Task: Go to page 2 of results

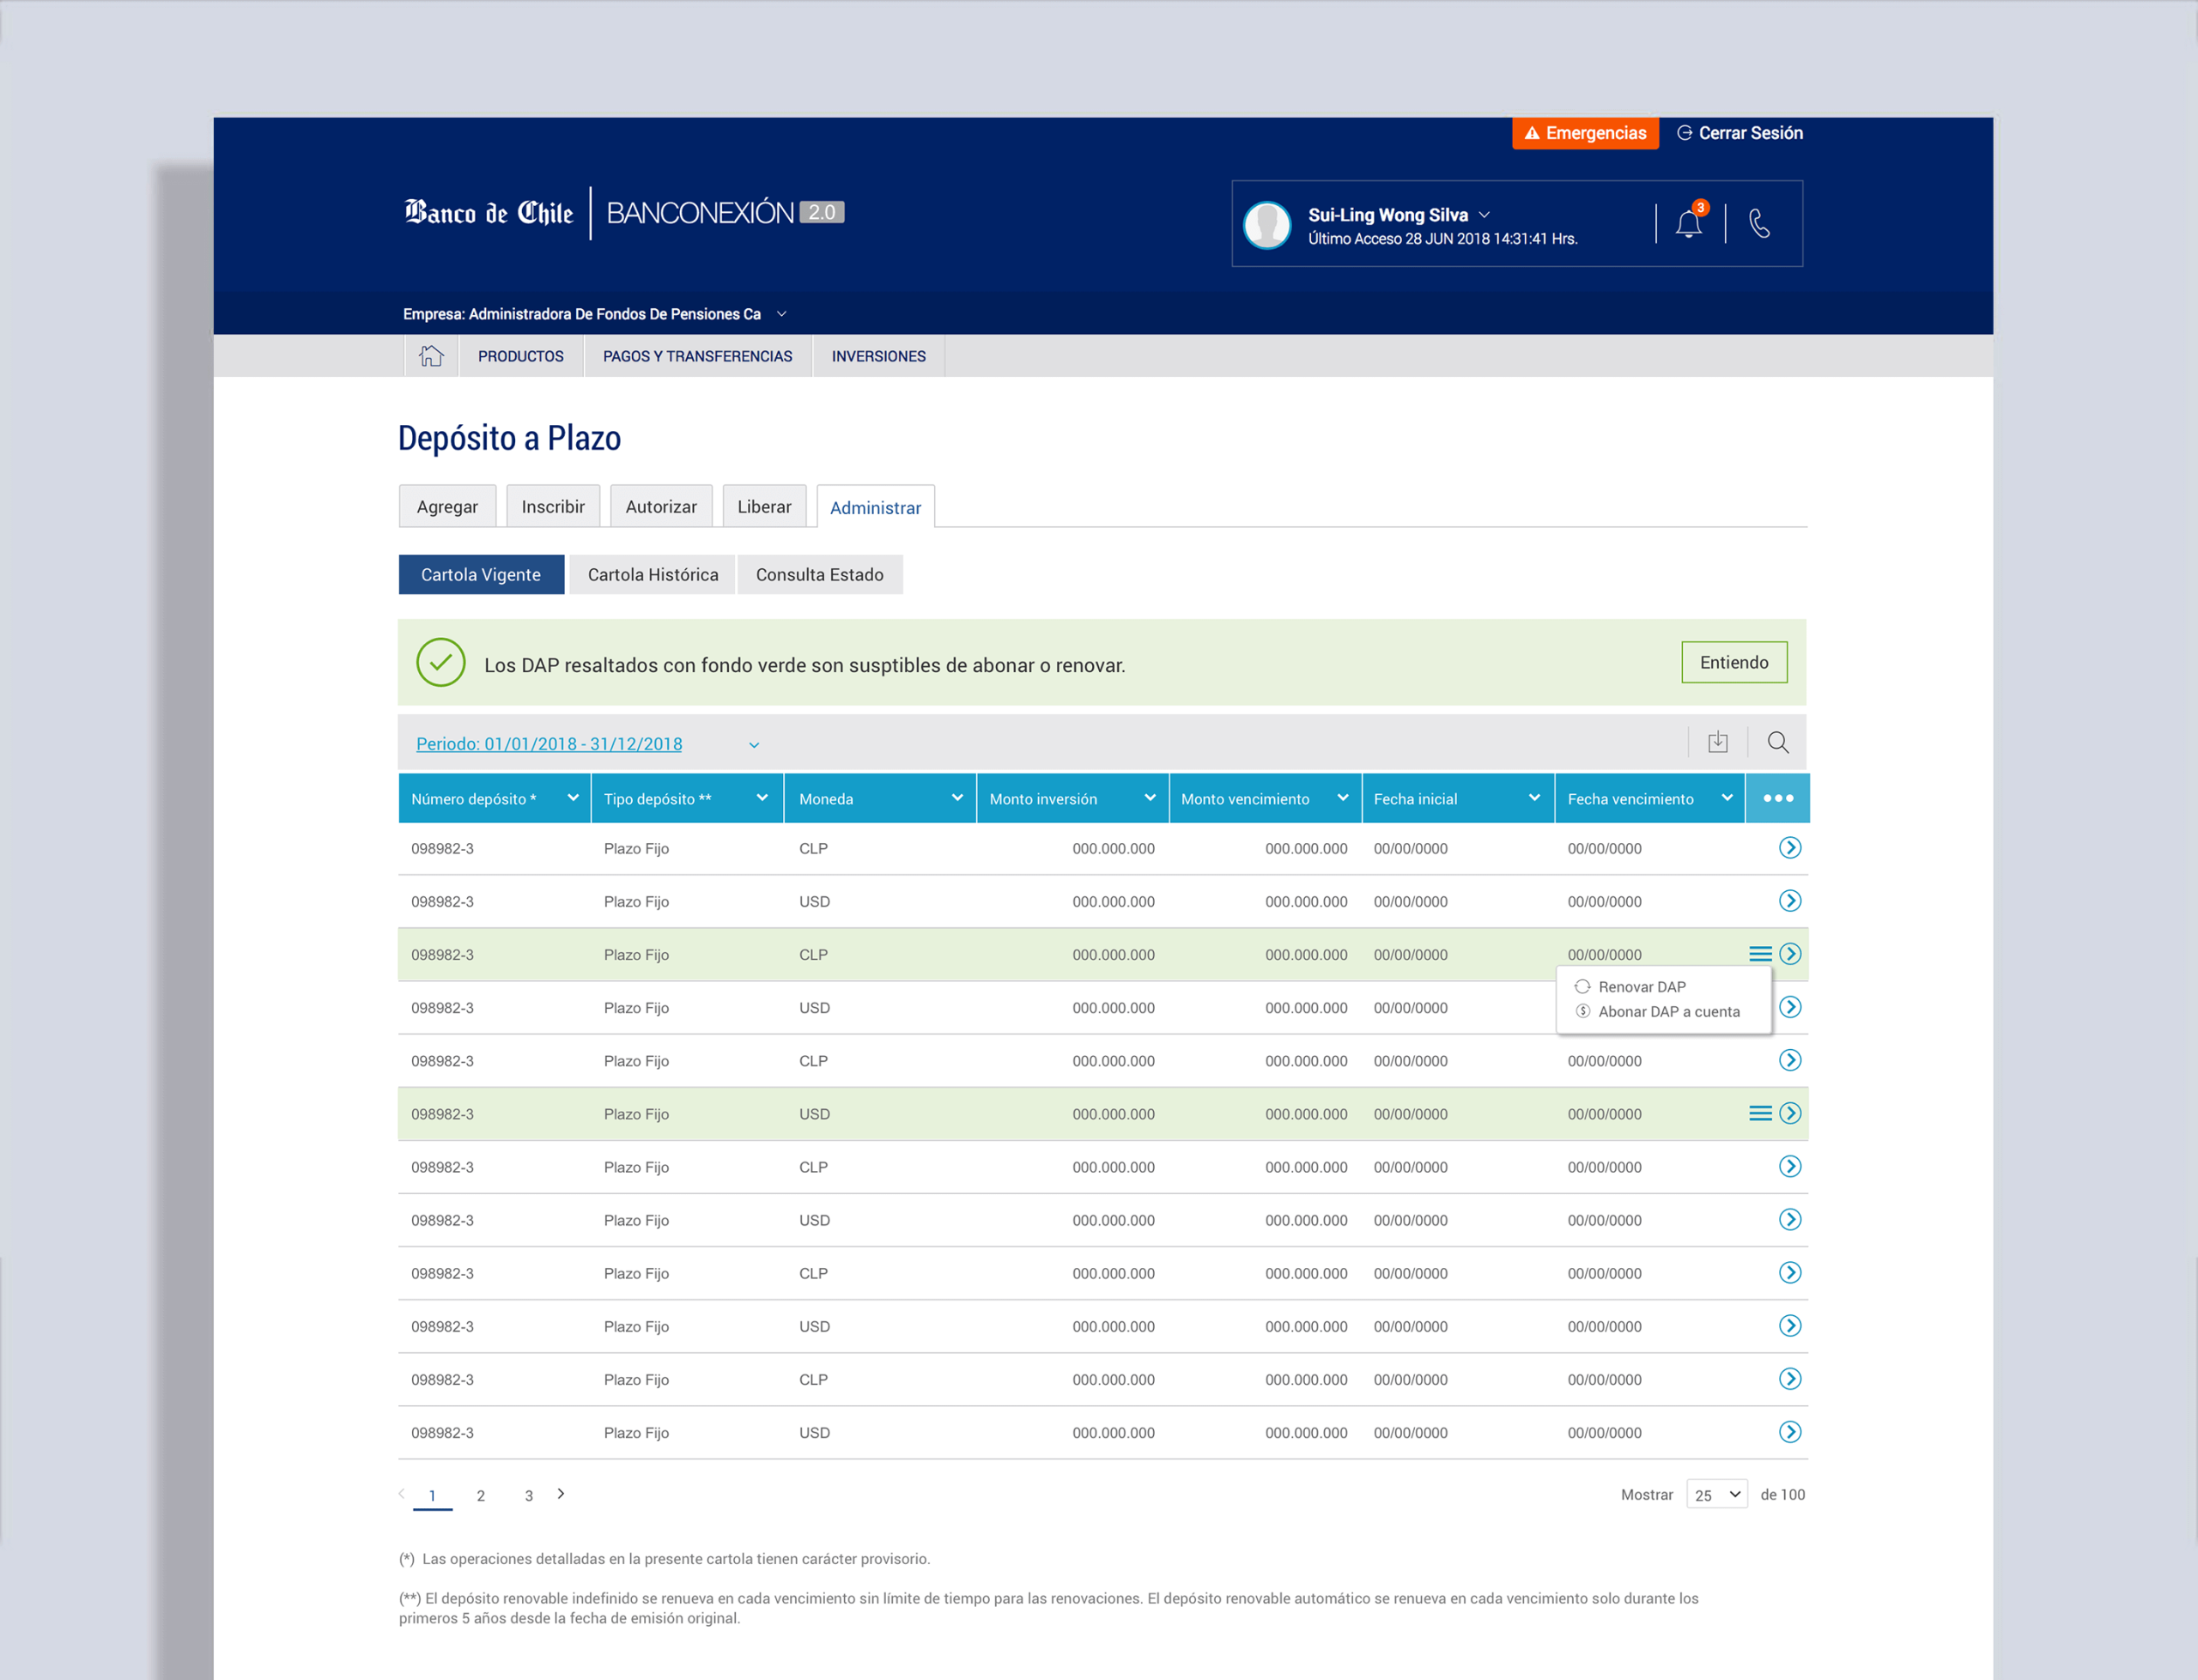Action: point(481,1496)
